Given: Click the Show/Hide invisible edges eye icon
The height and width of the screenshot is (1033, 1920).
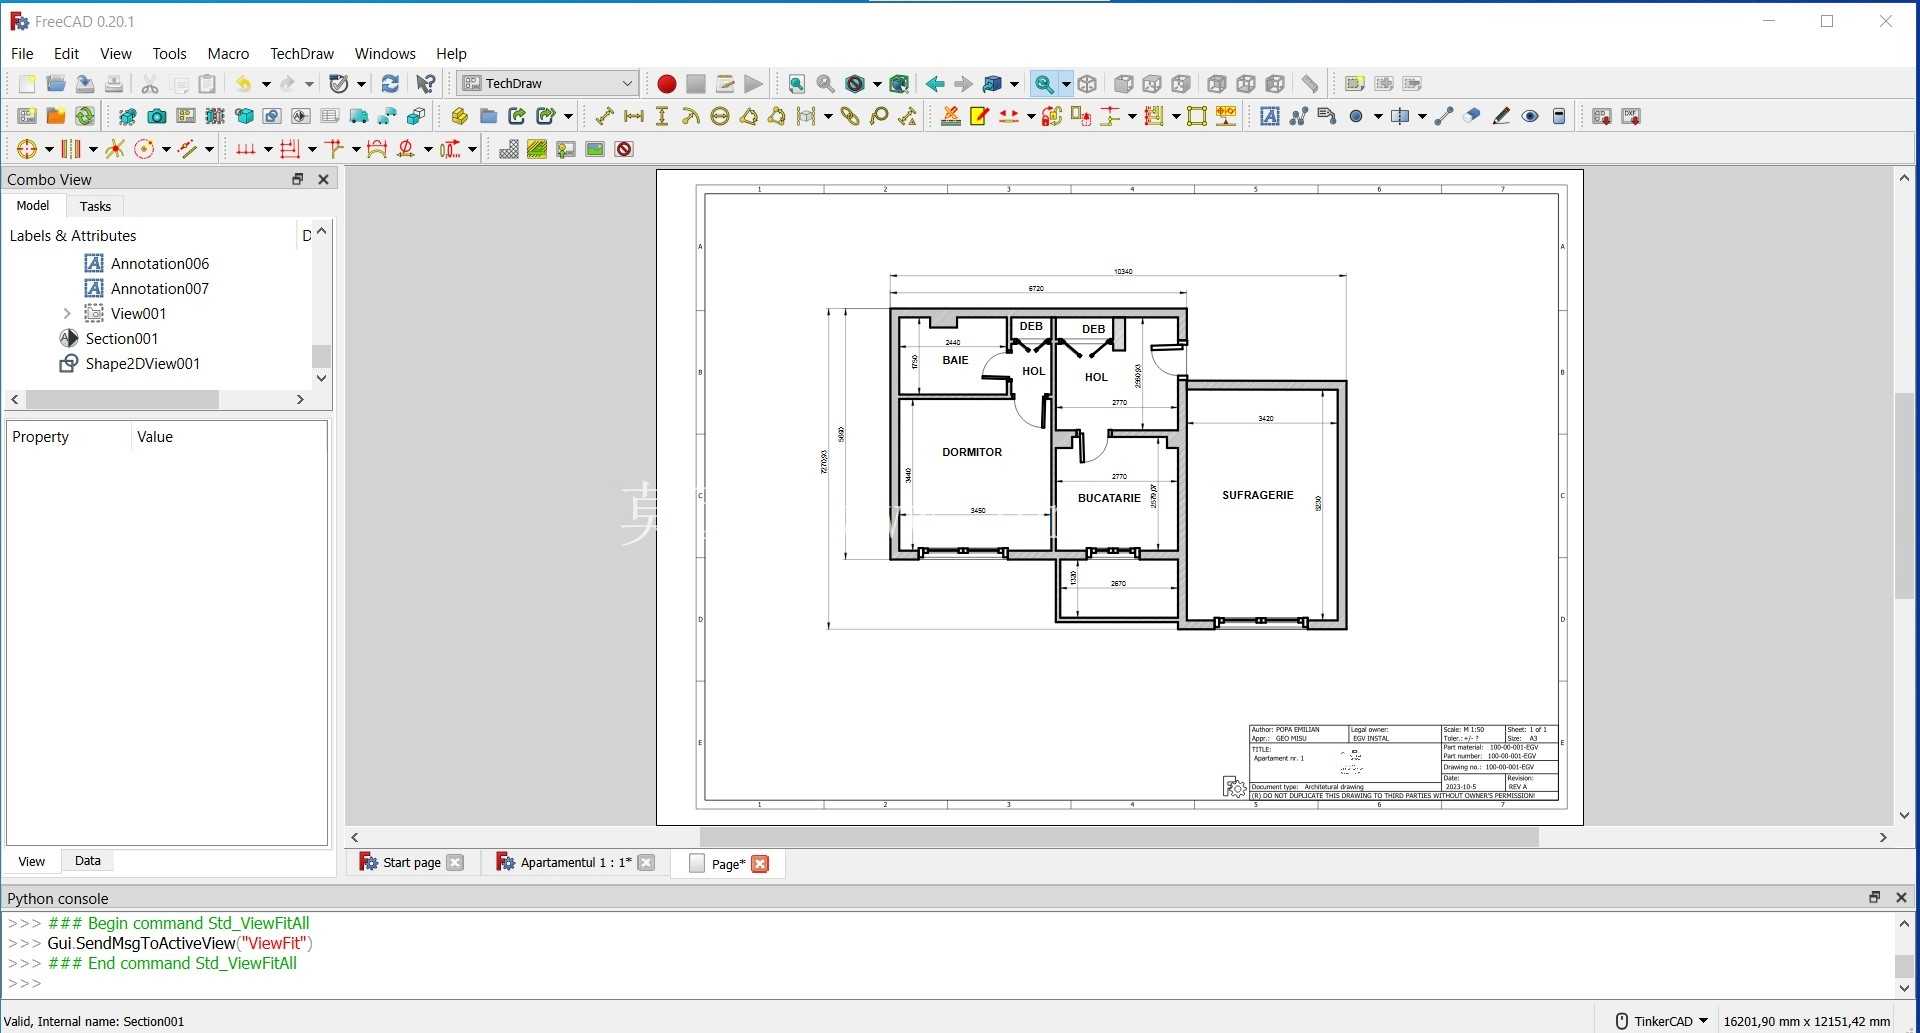Looking at the screenshot, I should (1530, 117).
